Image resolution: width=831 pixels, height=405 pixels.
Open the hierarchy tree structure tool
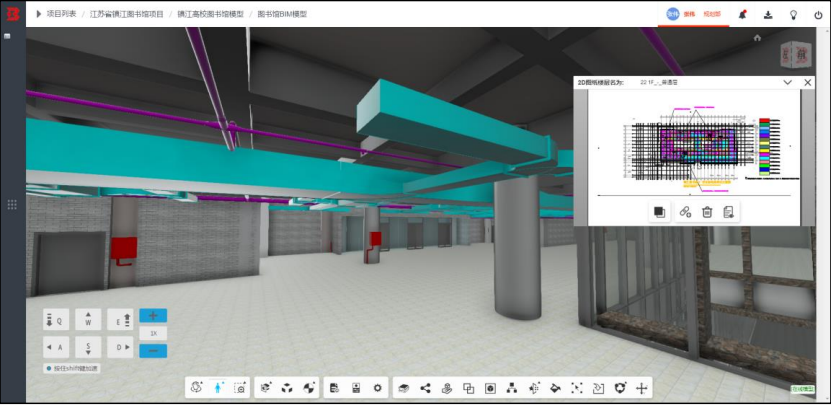point(511,388)
